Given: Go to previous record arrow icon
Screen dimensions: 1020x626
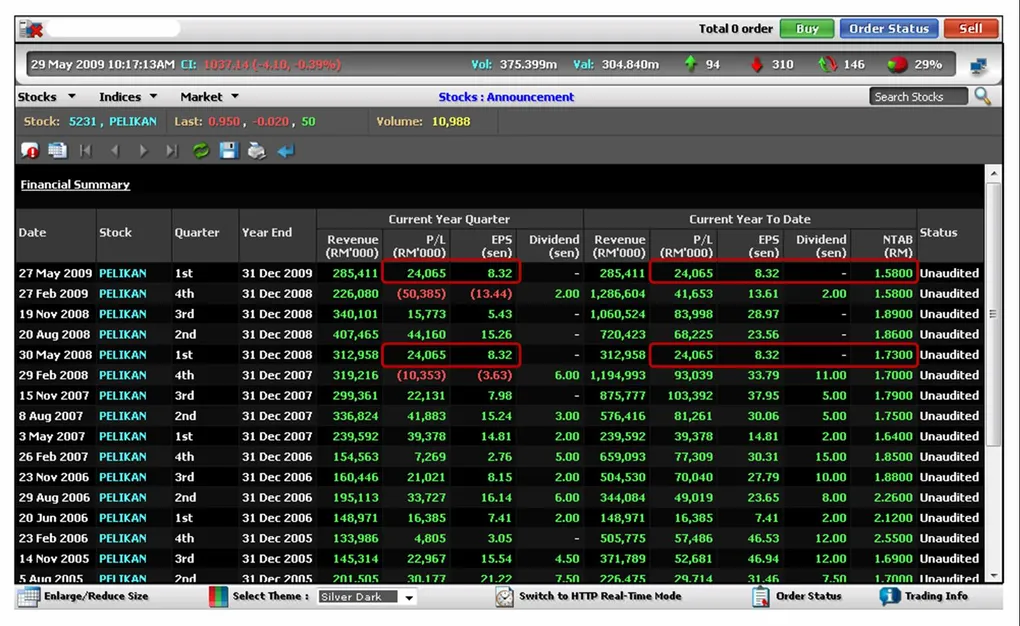Looking at the screenshot, I should [x=114, y=151].
